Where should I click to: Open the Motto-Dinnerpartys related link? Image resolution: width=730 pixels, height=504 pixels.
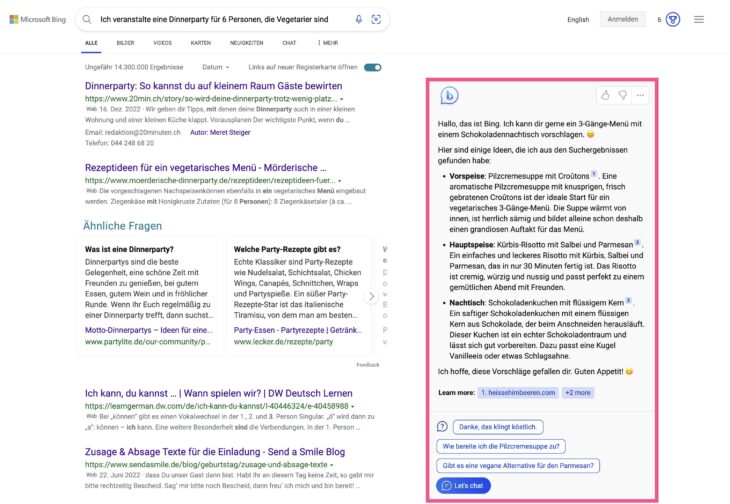coord(148,330)
